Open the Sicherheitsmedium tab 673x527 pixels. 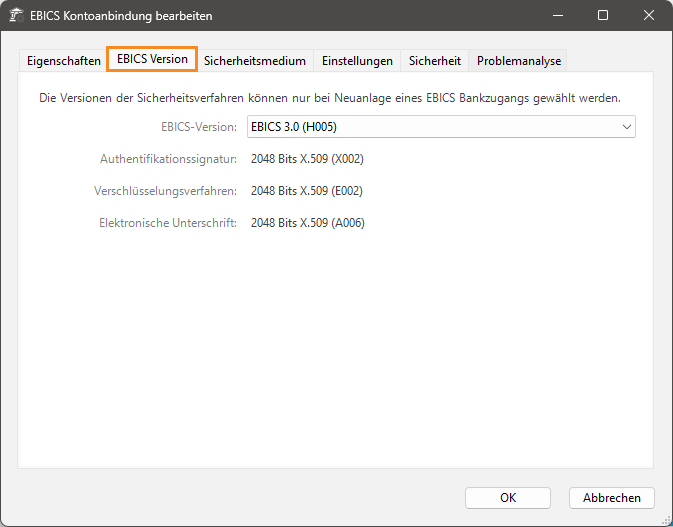(255, 61)
